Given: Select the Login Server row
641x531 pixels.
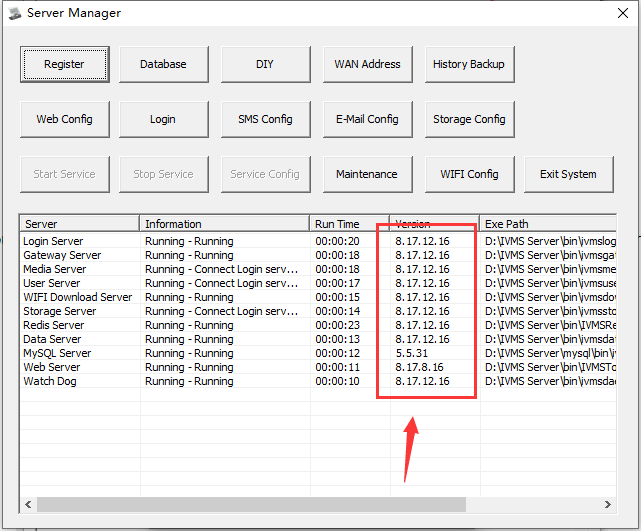Looking at the screenshot, I should point(318,241).
